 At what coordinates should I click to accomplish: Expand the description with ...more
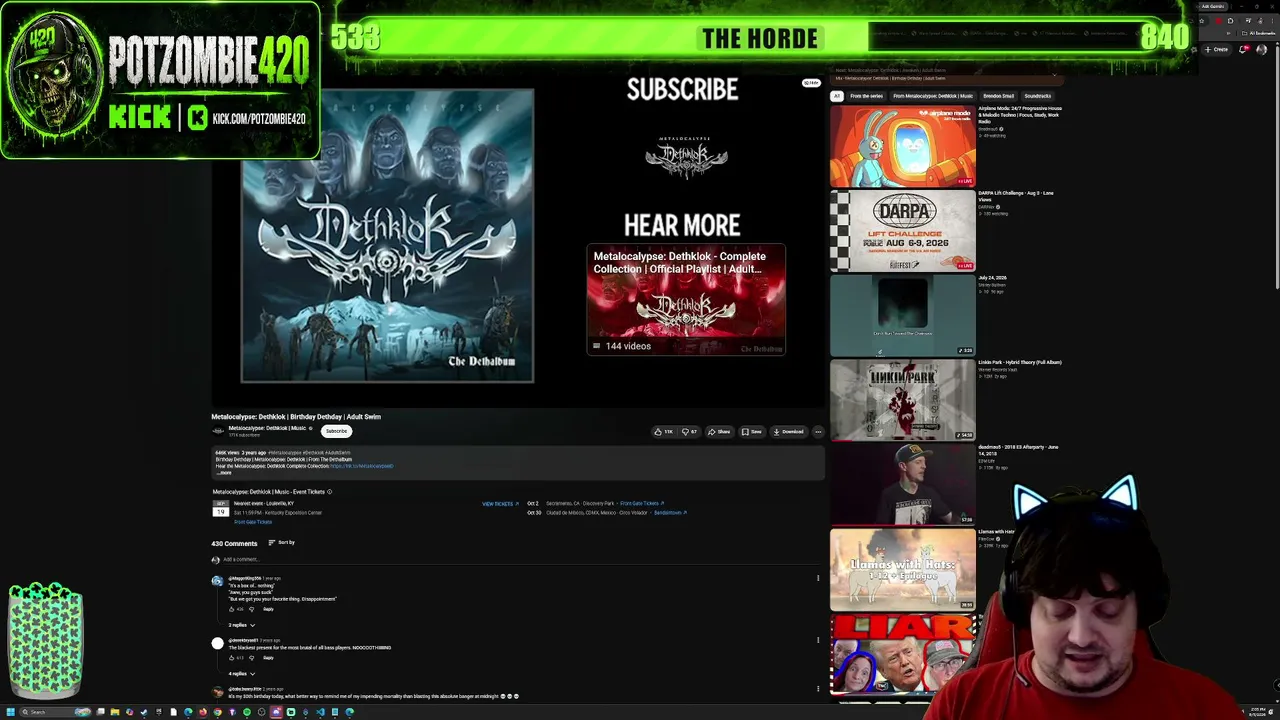(224, 473)
